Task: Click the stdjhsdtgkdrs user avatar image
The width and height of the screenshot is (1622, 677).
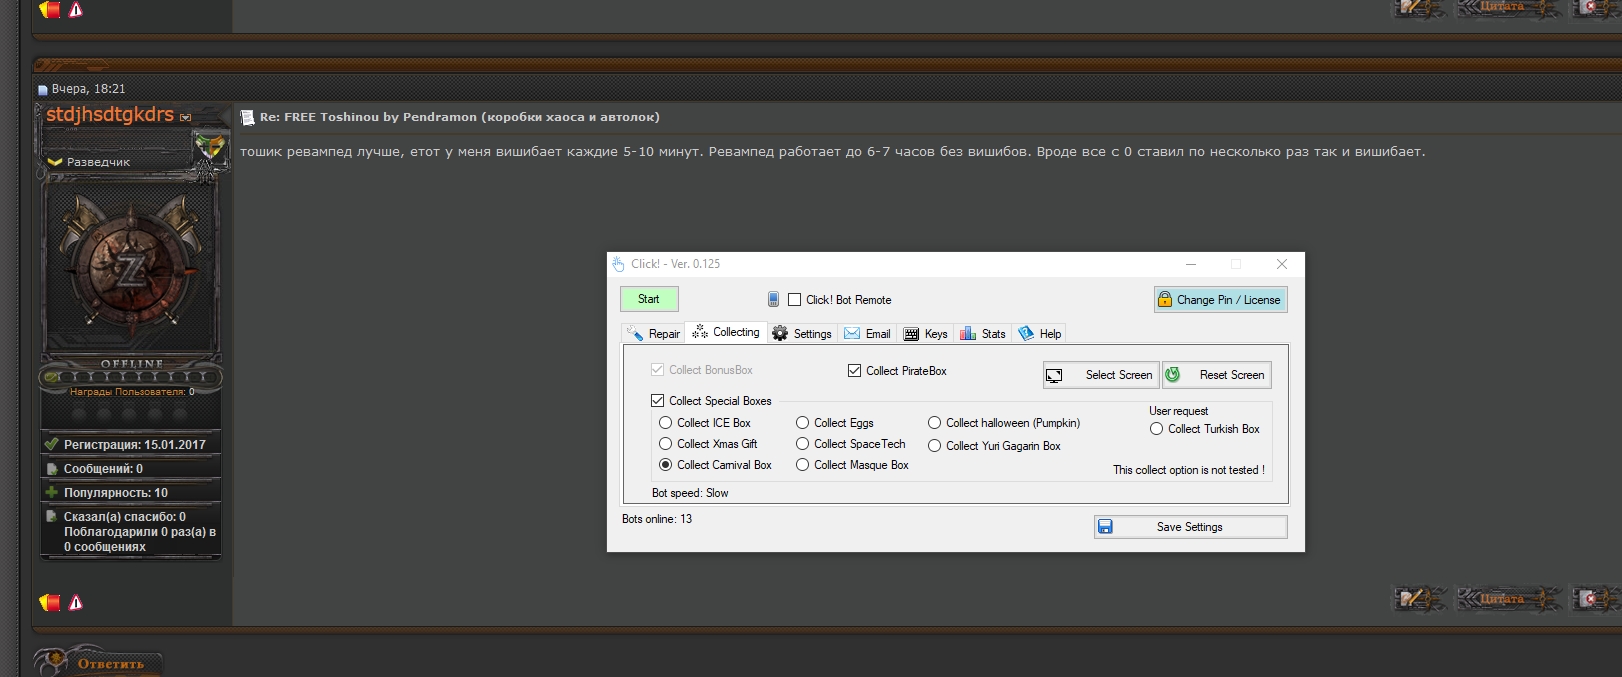Action: [x=131, y=267]
